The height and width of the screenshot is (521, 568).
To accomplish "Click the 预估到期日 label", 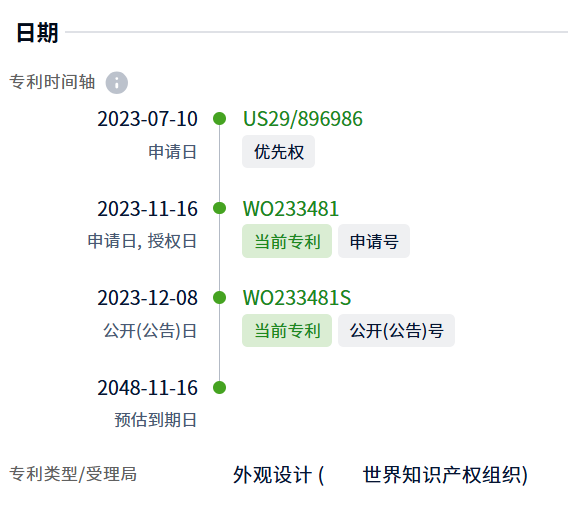I will click(x=156, y=420).
